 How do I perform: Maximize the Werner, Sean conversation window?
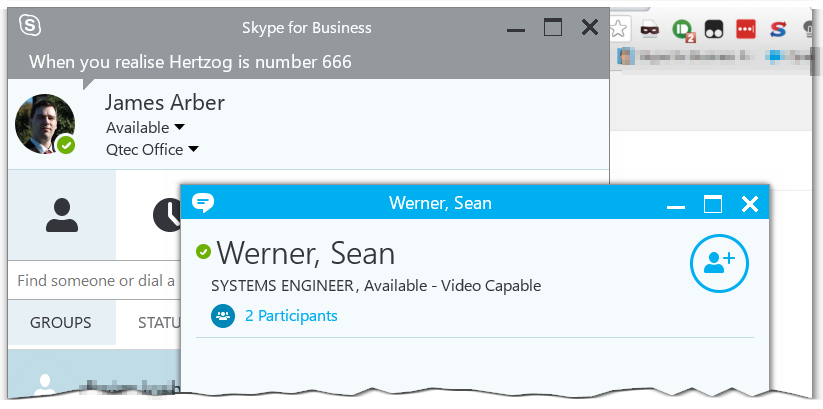click(713, 204)
